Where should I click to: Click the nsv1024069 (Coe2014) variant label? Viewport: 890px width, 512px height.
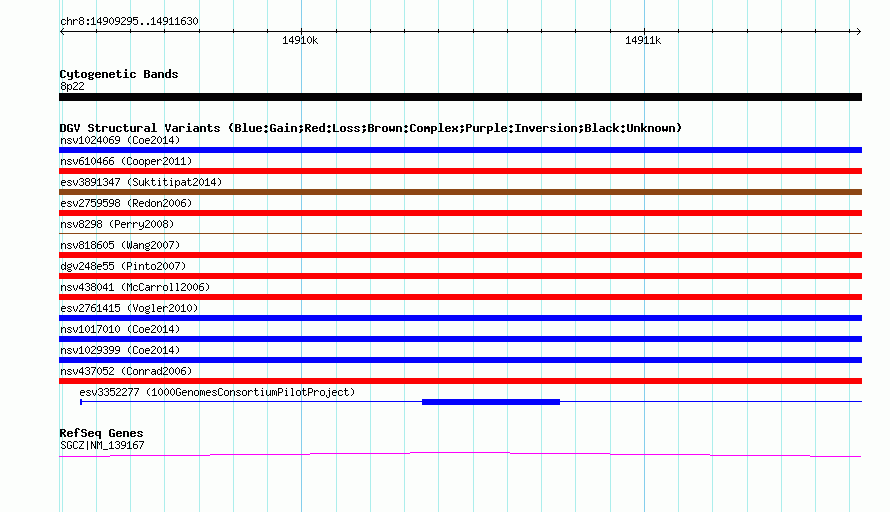point(120,140)
